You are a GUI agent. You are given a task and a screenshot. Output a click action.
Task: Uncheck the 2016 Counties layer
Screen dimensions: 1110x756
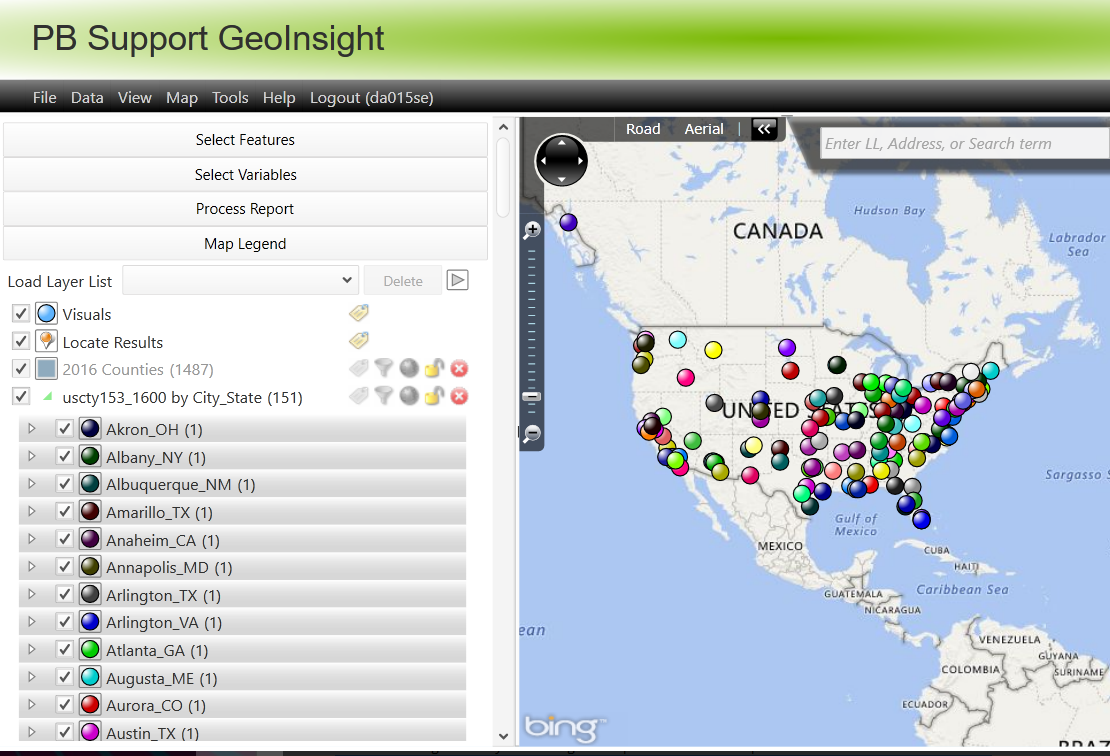pyautogui.click(x=20, y=368)
